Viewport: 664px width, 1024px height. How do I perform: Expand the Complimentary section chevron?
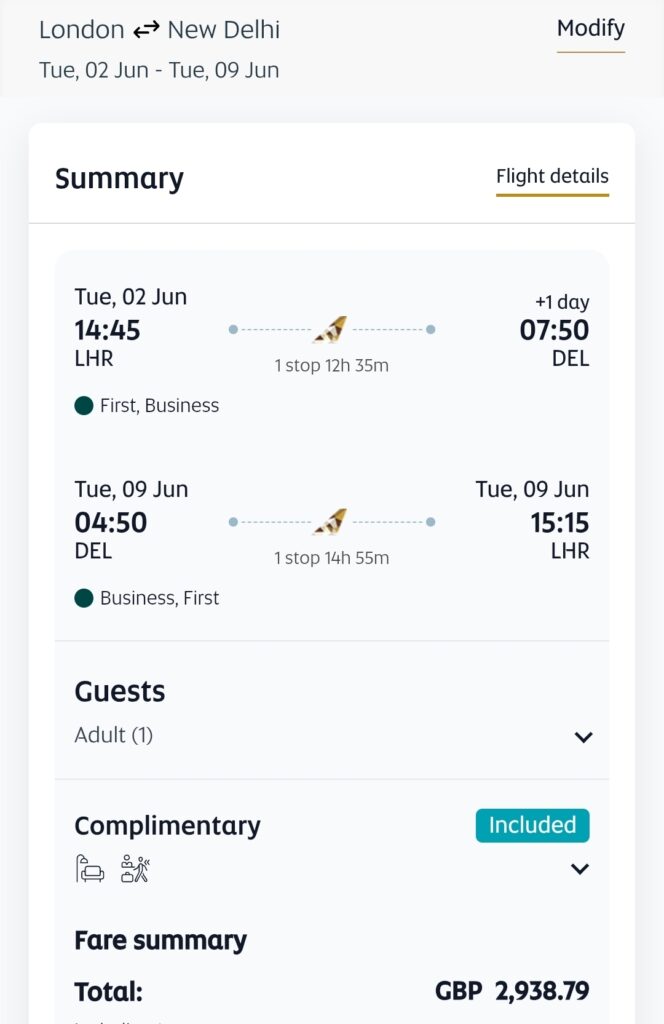(x=579, y=868)
